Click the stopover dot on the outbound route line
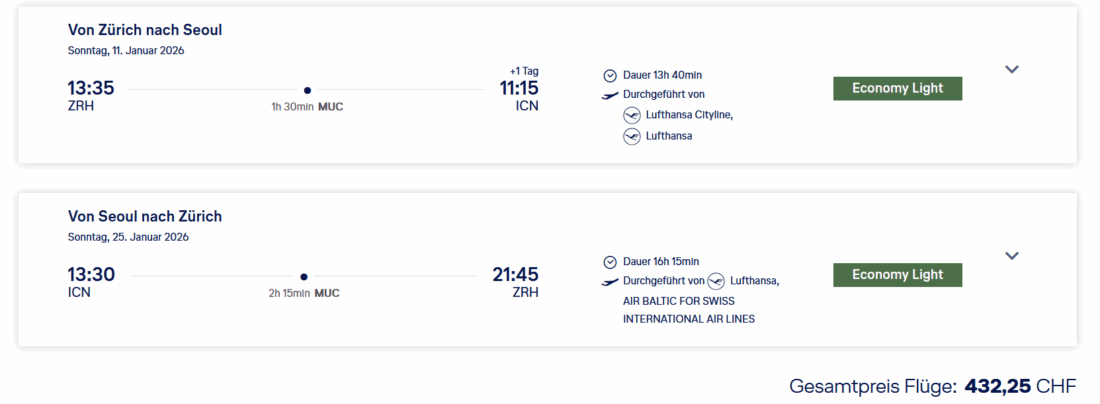This screenshot has height=404, width=1100. (307, 90)
